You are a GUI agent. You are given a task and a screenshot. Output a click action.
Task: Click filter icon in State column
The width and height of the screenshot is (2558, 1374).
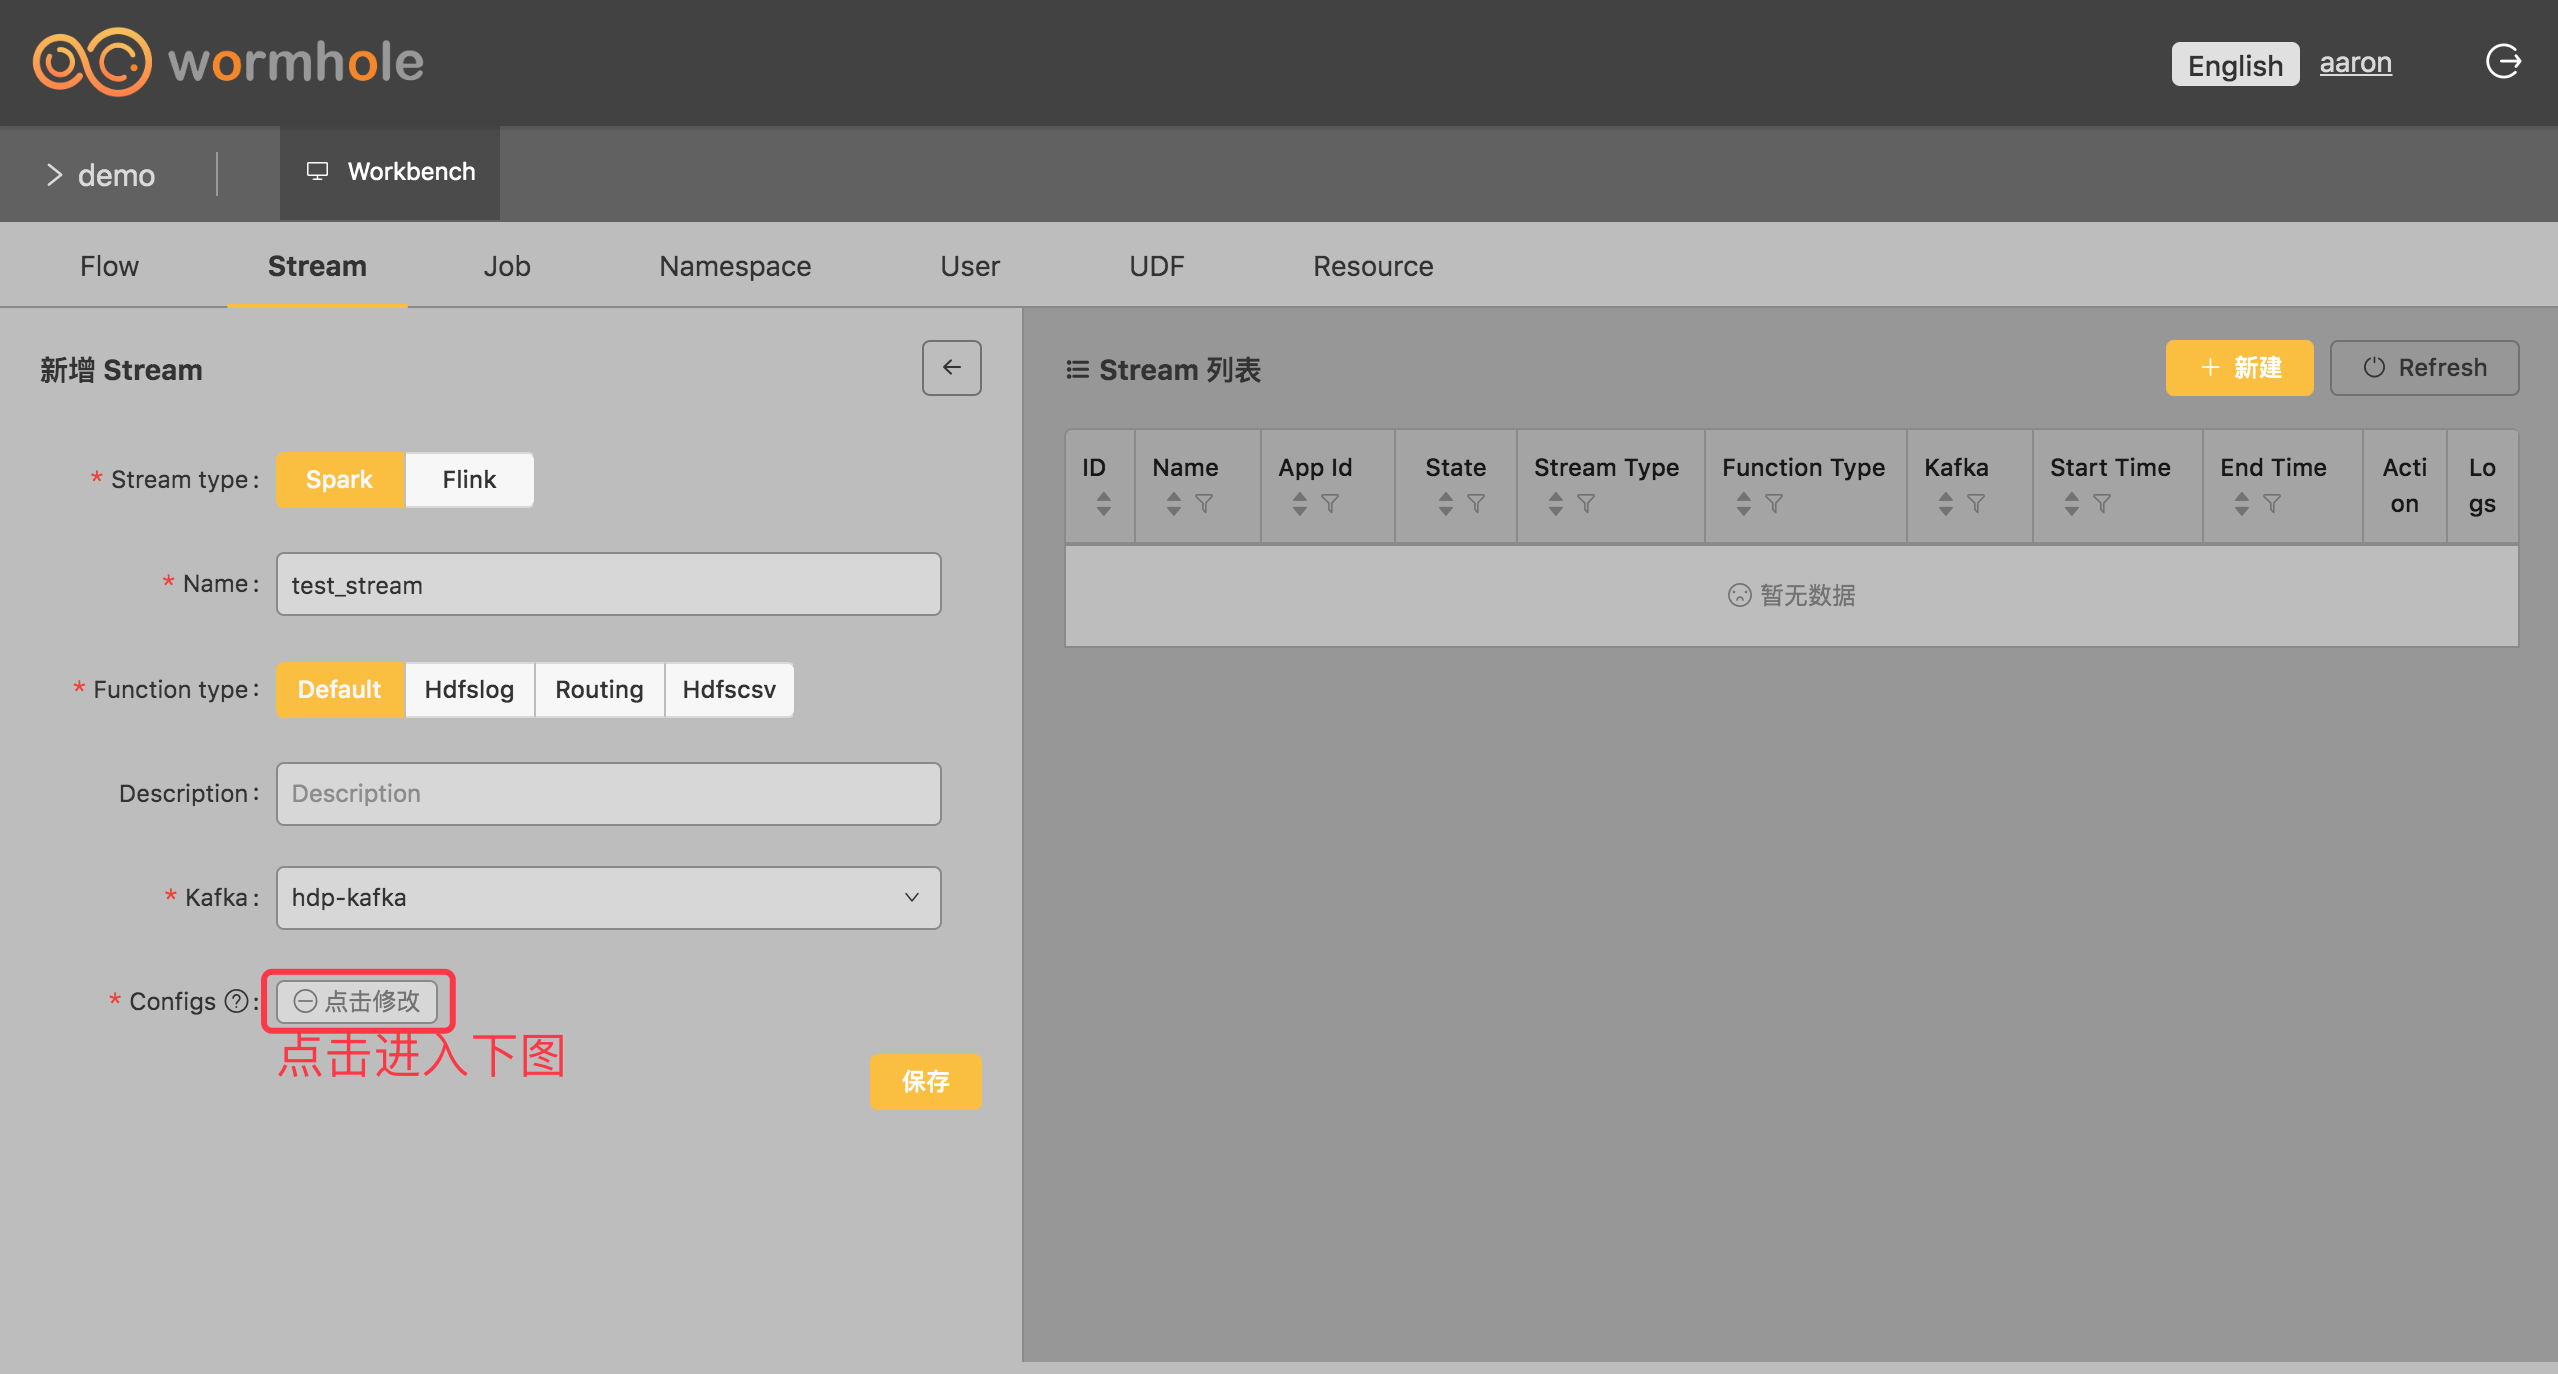1476,504
